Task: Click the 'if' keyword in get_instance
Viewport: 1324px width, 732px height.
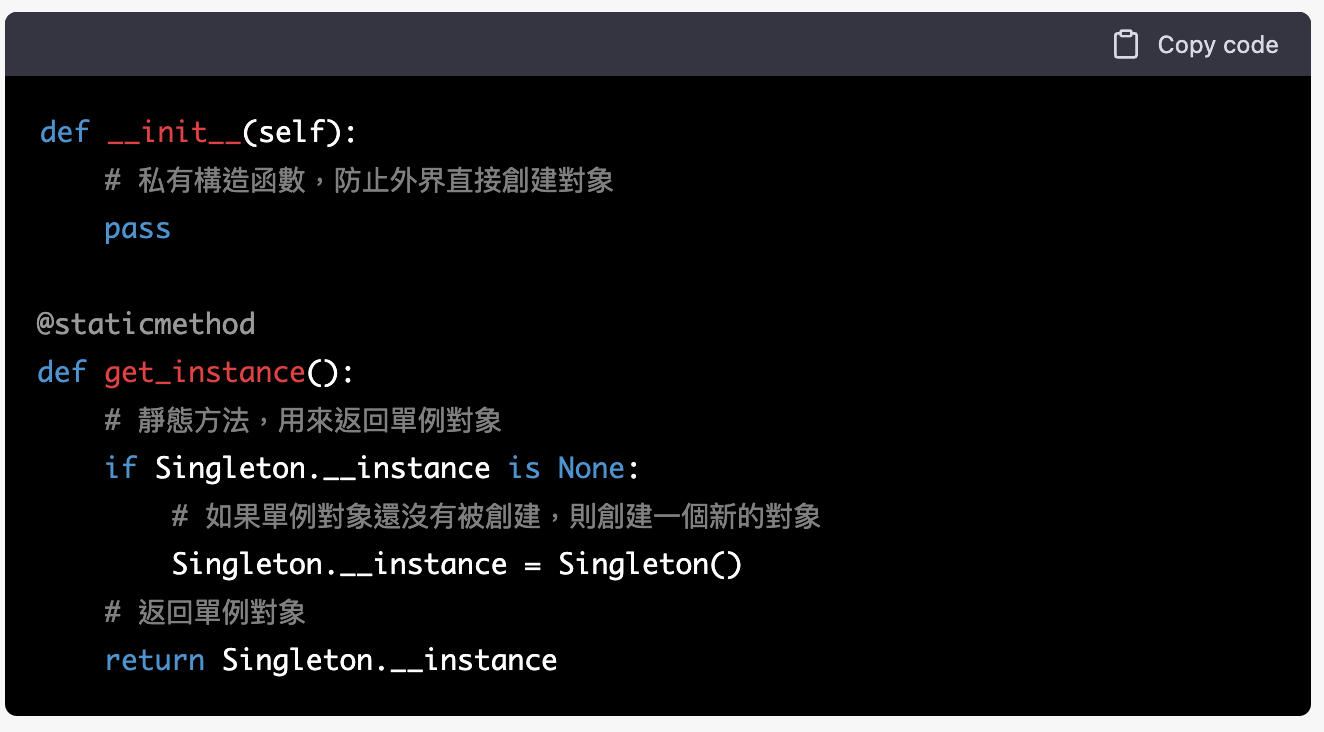Action: (x=121, y=468)
